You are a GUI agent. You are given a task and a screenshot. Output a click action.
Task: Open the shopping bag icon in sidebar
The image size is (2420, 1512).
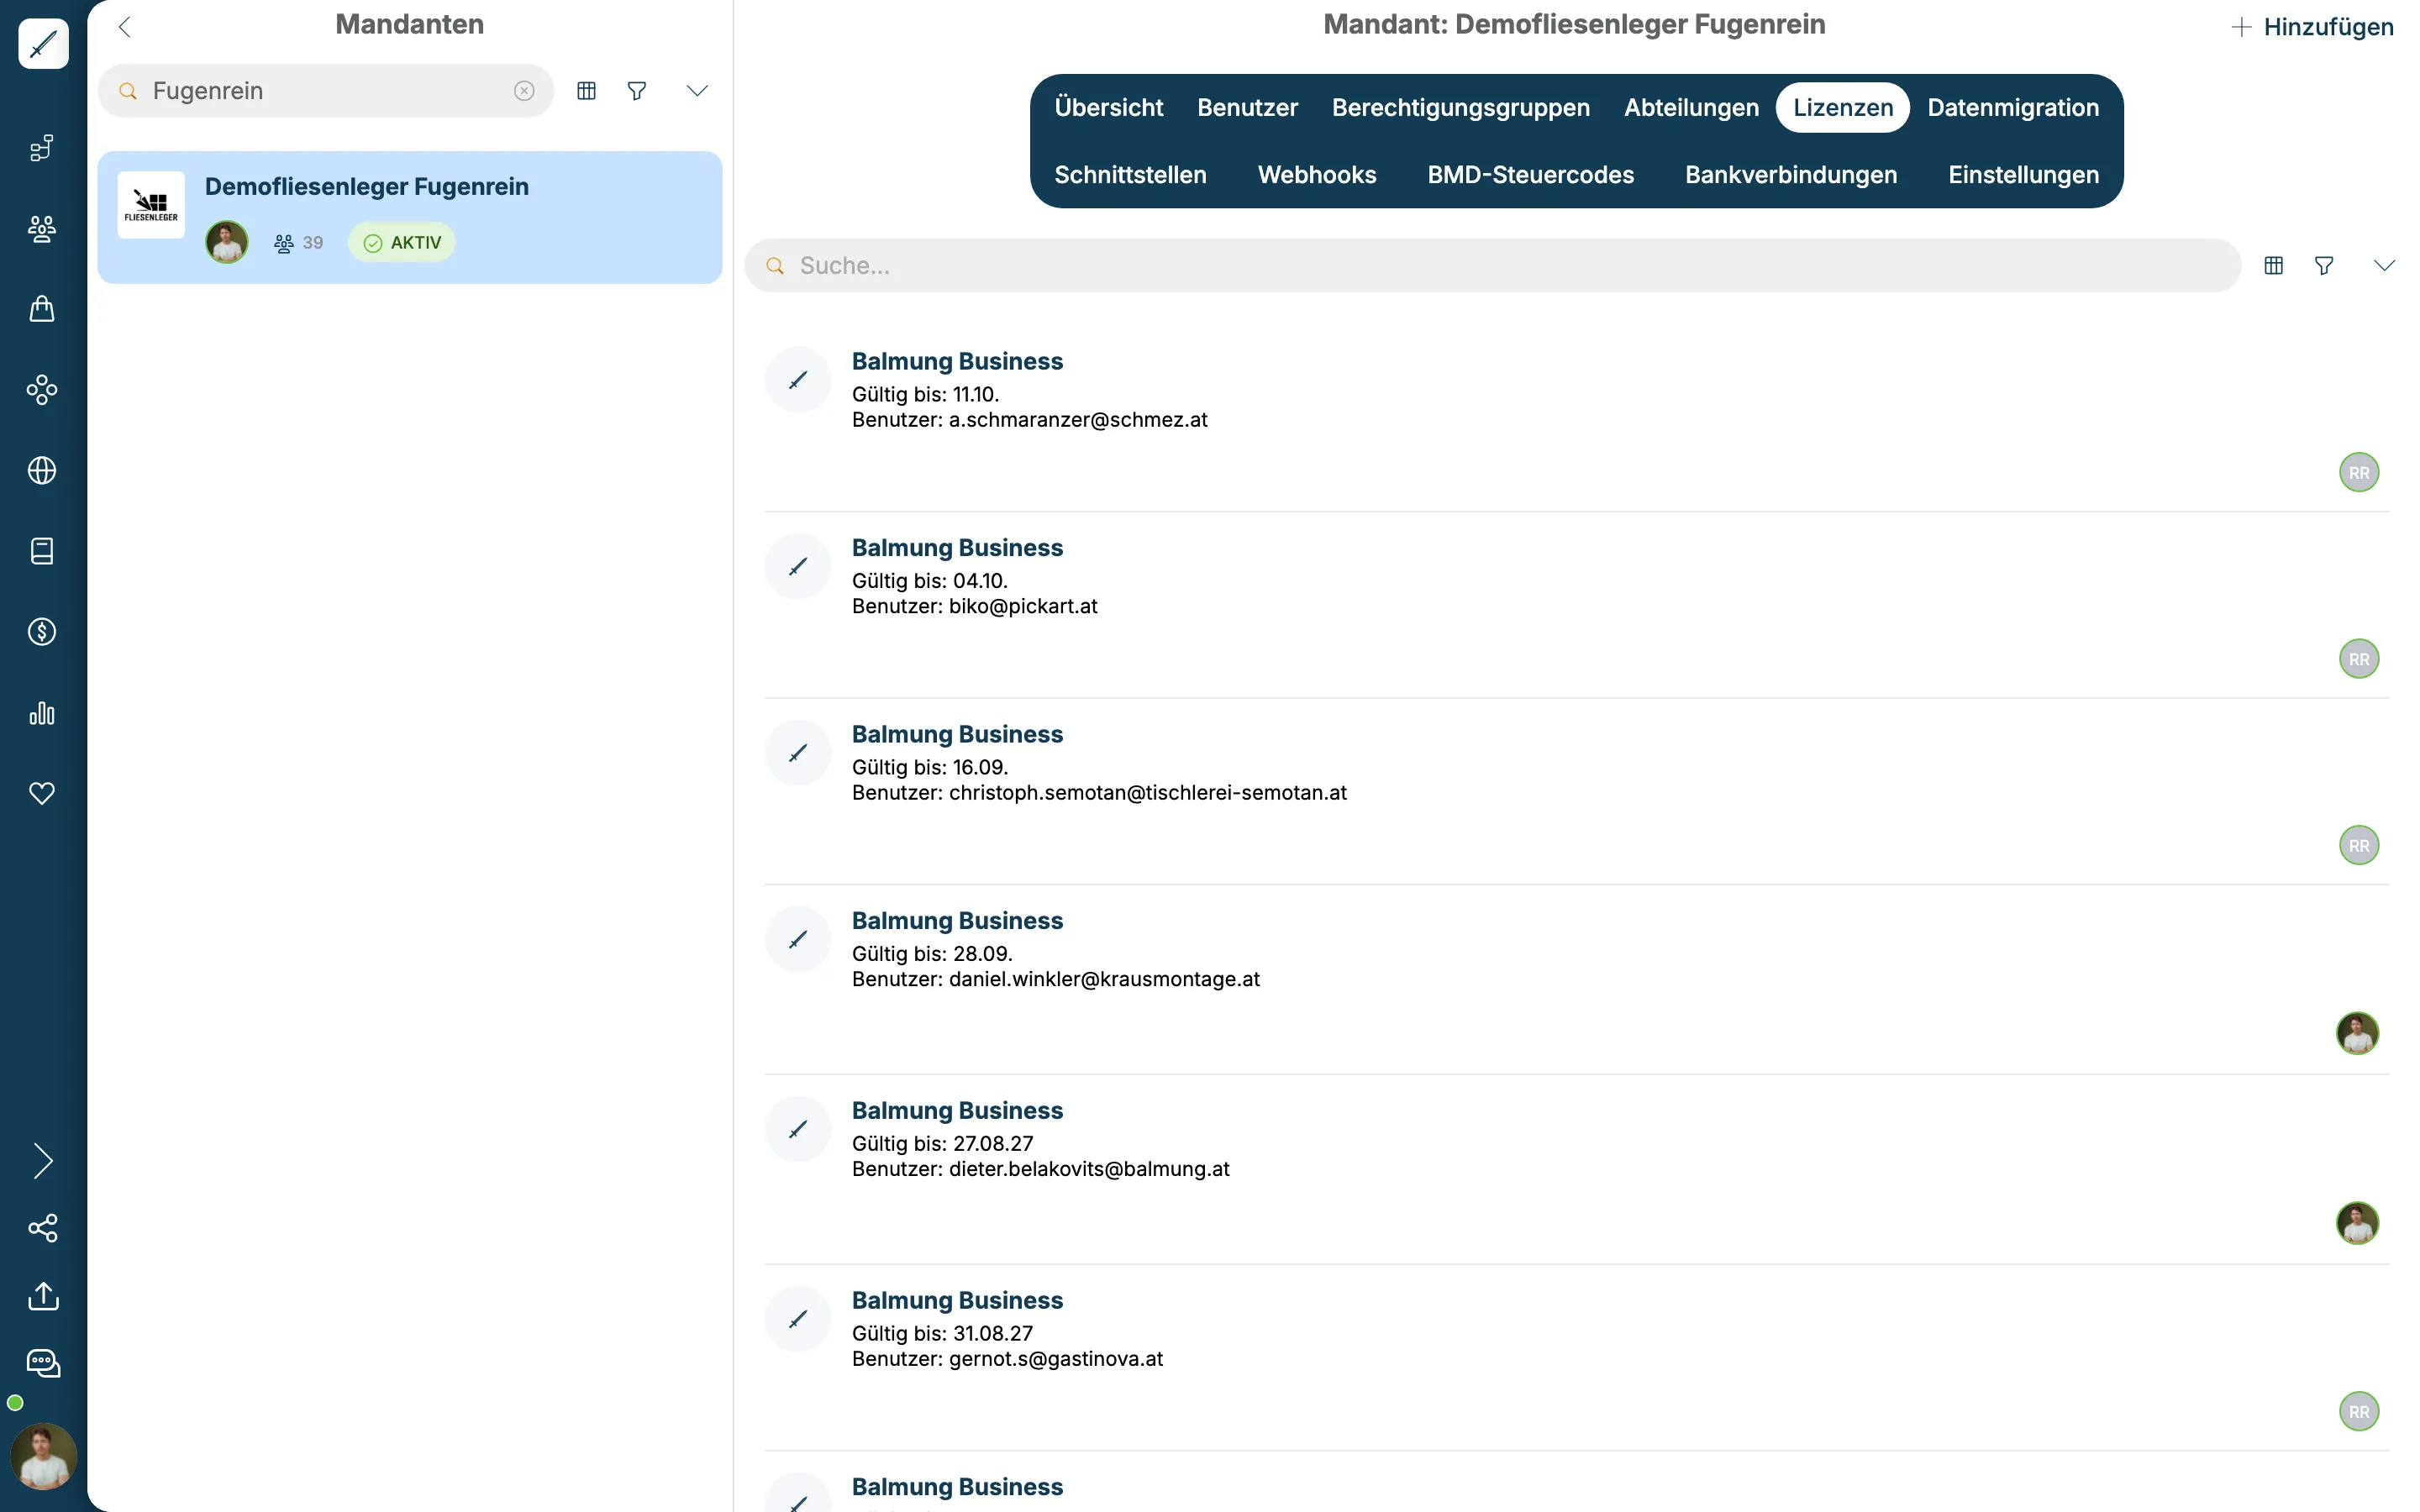pos(42,309)
